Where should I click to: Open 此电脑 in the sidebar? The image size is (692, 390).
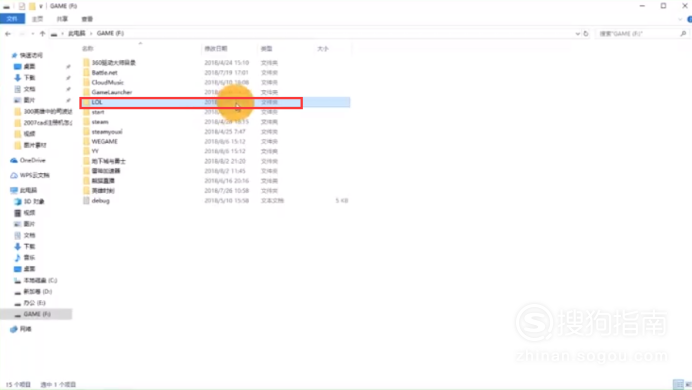coord(28,191)
